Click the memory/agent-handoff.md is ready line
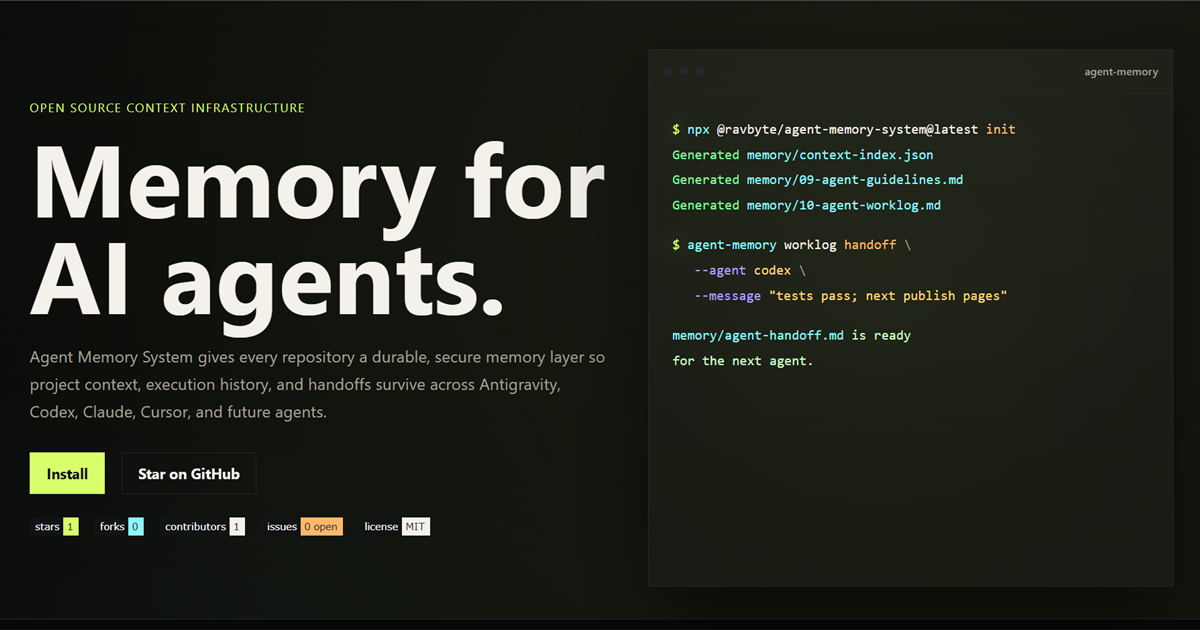Screen dimensions: 1200x630 coord(792,335)
